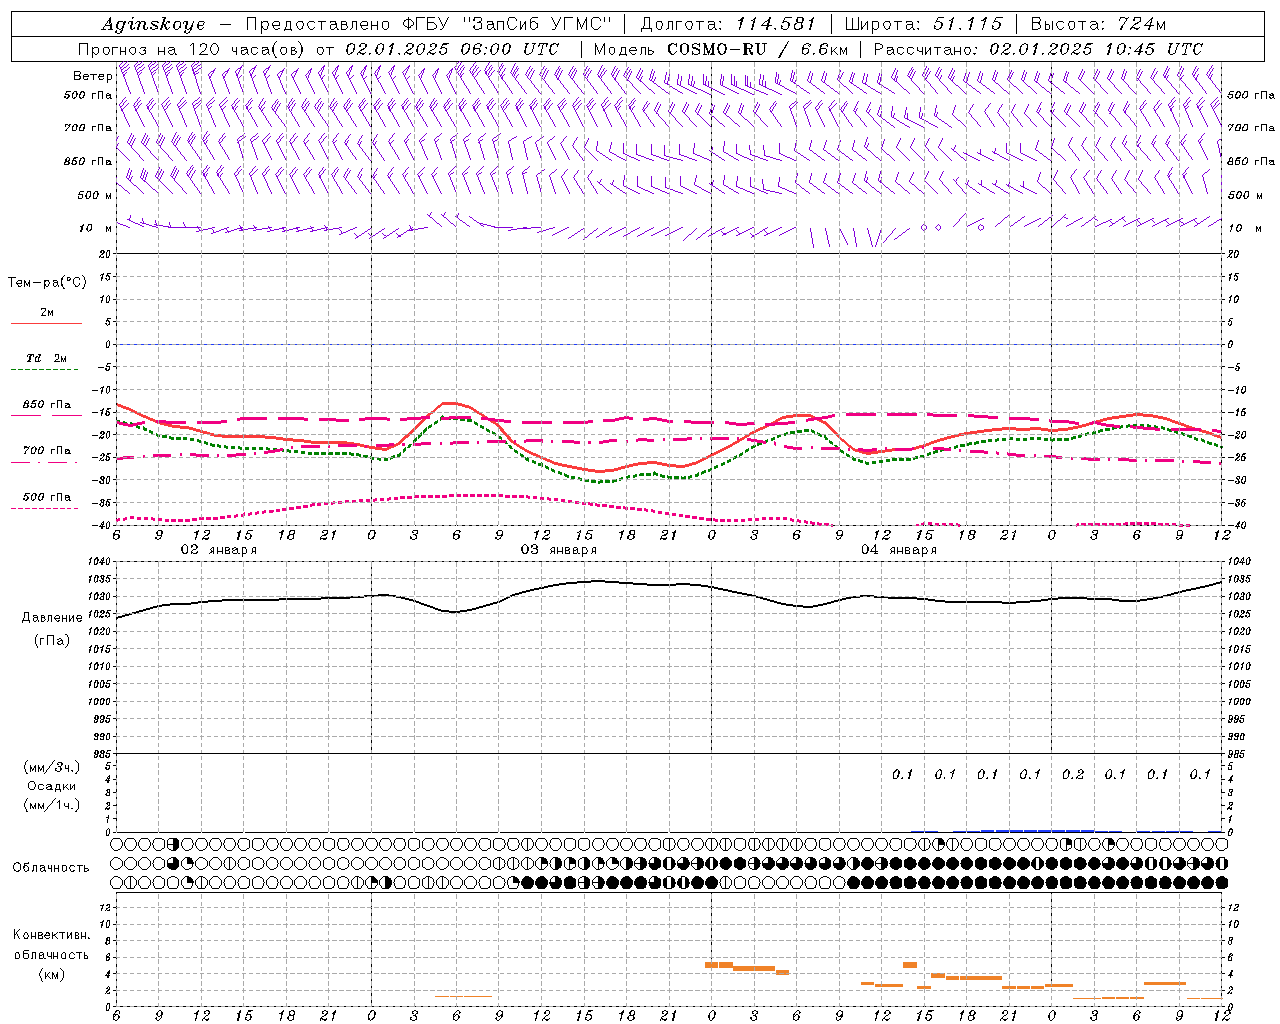The image size is (1280, 1024).
Task: Click the Осадки precipitation label
Action: point(52,786)
